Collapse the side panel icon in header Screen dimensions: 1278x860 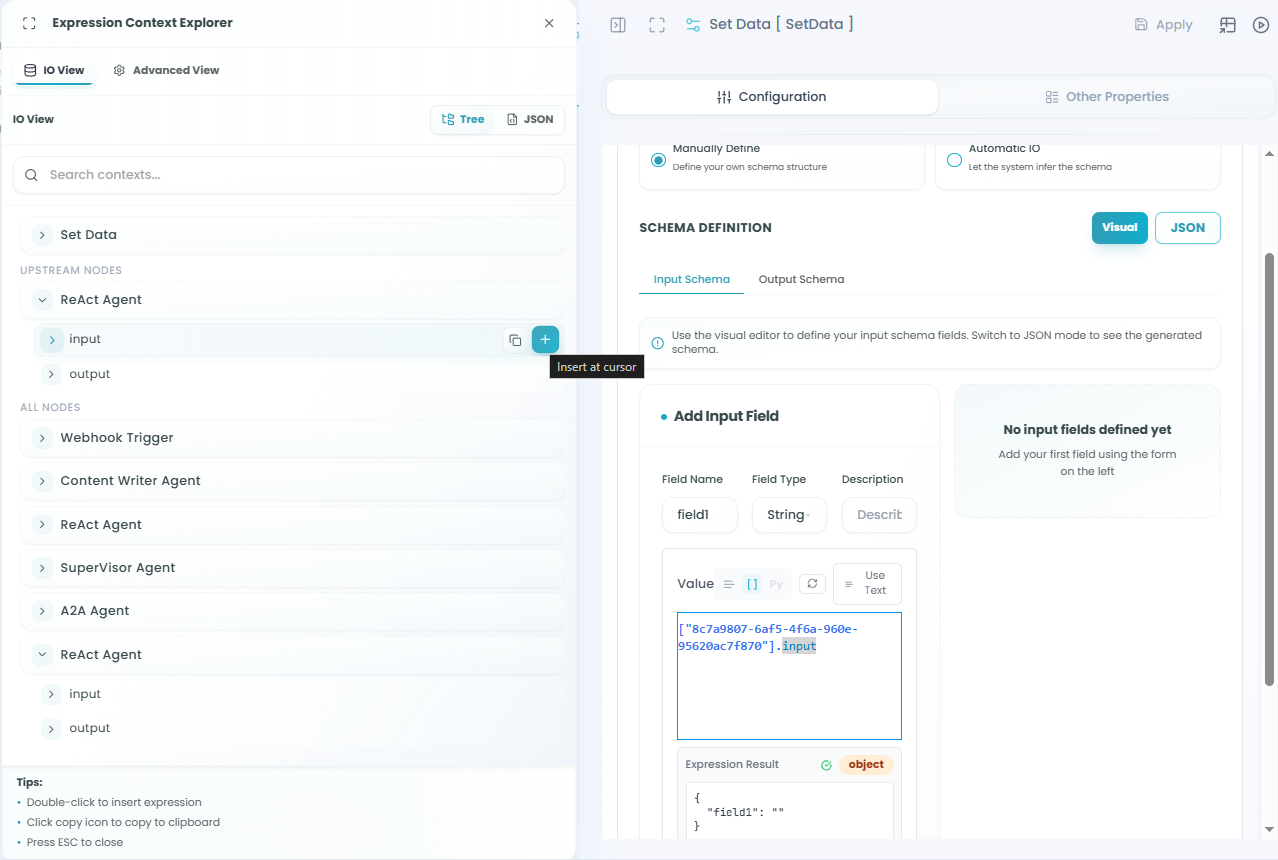618,25
